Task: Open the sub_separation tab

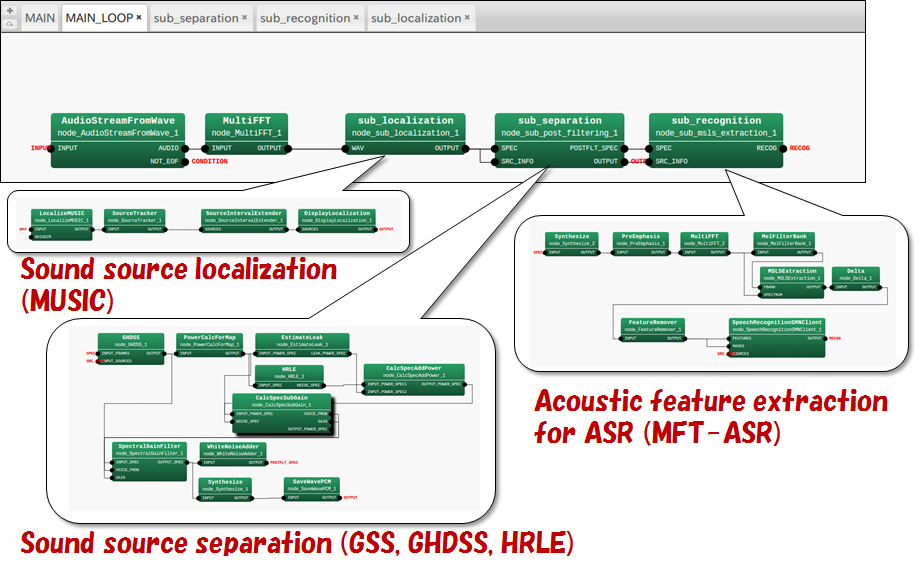Action: point(196,18)
